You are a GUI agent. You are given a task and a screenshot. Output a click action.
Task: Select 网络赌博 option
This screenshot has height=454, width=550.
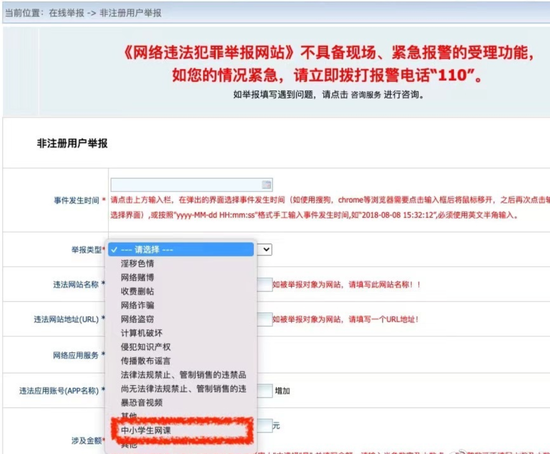137,278
